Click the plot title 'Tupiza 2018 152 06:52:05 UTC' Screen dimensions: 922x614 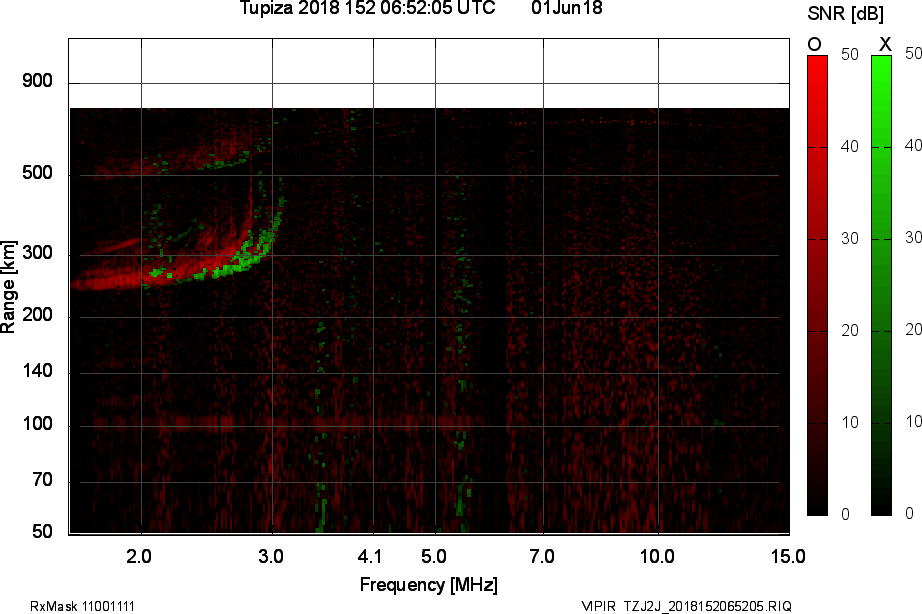coord(368,8)
